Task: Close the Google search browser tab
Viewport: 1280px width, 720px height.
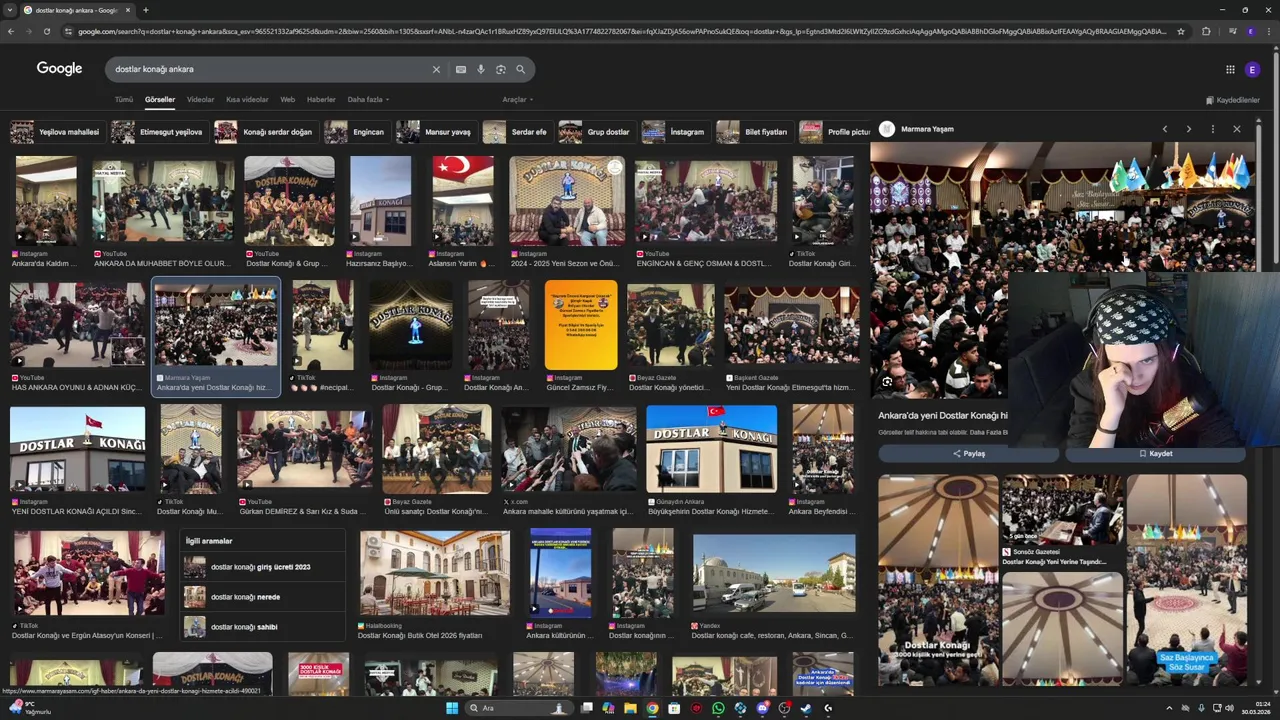Action: (x=128, y=10)
